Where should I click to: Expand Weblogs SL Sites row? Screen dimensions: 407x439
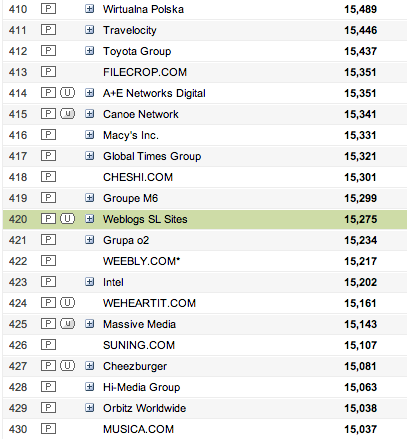pos(89,219)
